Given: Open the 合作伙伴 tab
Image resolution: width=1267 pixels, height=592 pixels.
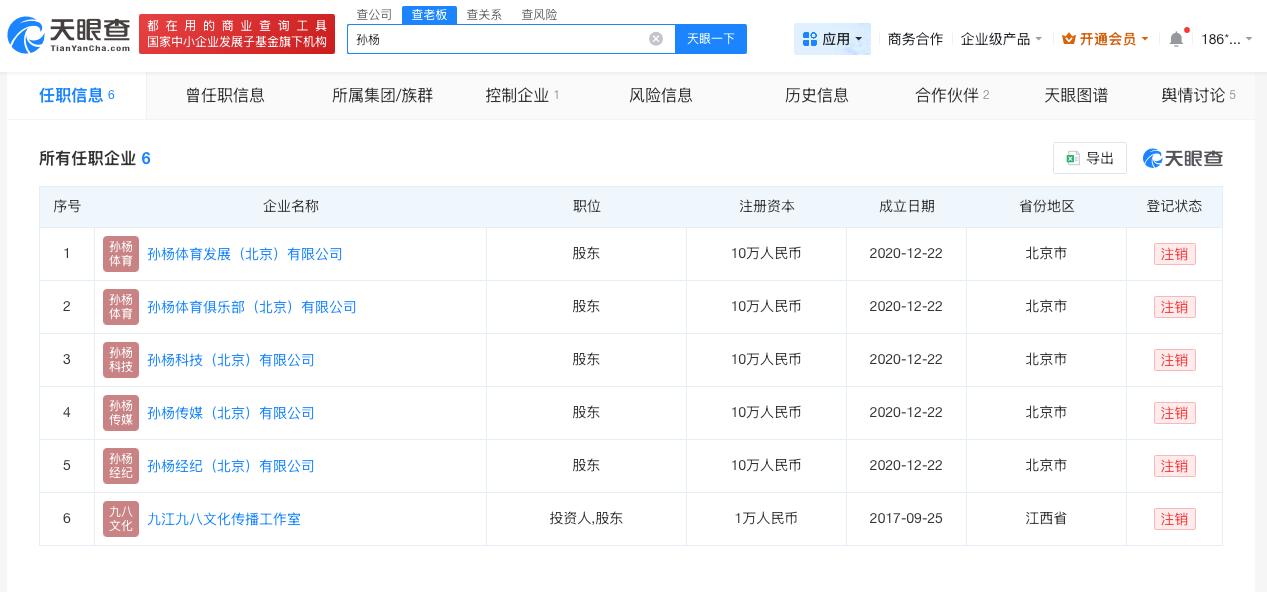Looking at the screenshot, I should tap(952, 96).
